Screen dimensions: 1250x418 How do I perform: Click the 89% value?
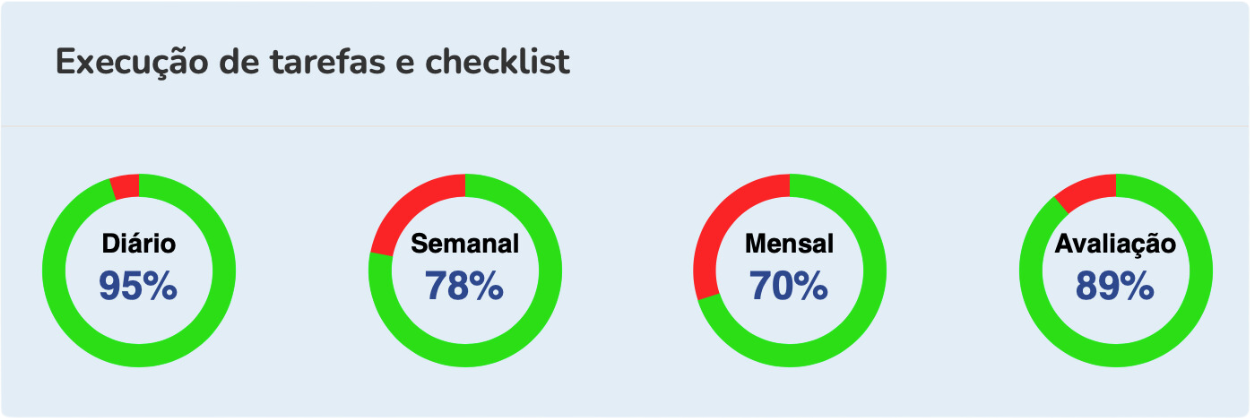(1114, 287)
